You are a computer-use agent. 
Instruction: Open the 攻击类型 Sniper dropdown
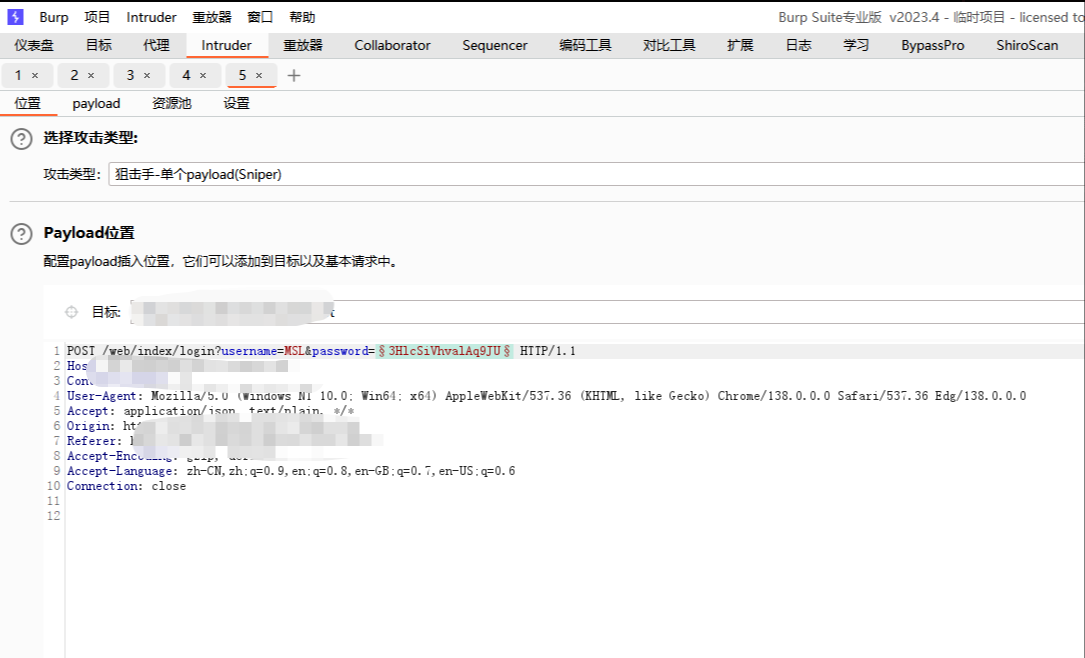[596, 174]
